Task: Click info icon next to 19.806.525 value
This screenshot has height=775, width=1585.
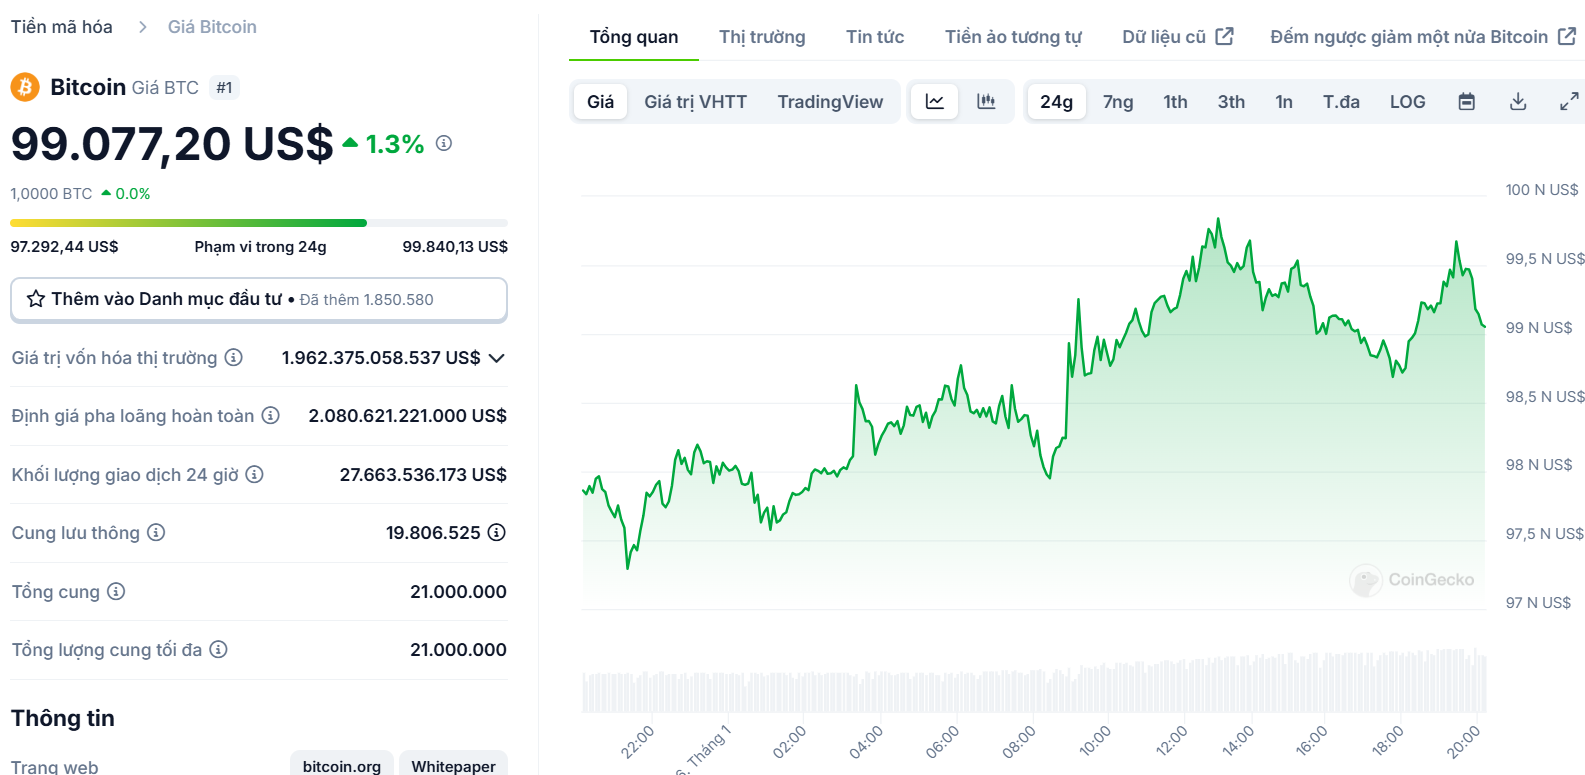Action: coord(496,532)
